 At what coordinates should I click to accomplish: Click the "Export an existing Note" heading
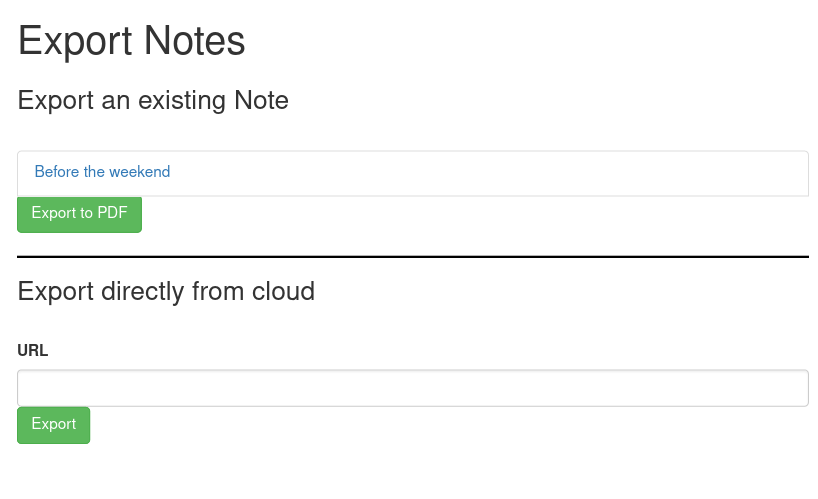click(x=153, y=100)
